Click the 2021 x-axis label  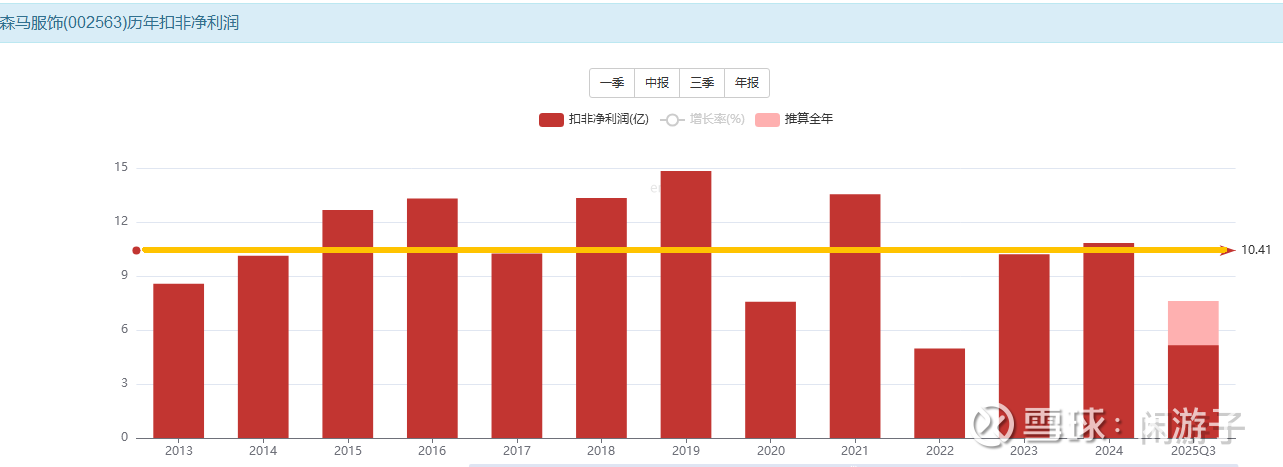855,451
